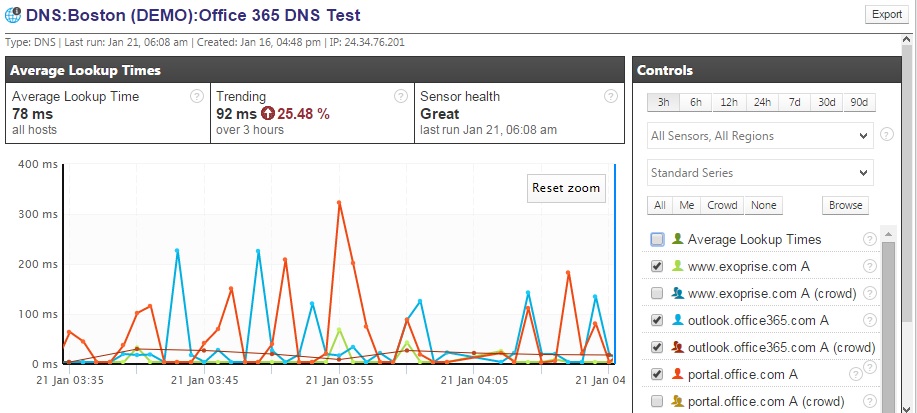Image resolution: width=917 pixels, height=413 pixels.
Task: Click the Average Lookup Times panel header
Action: pyautogui.click(x=315, y=70)
